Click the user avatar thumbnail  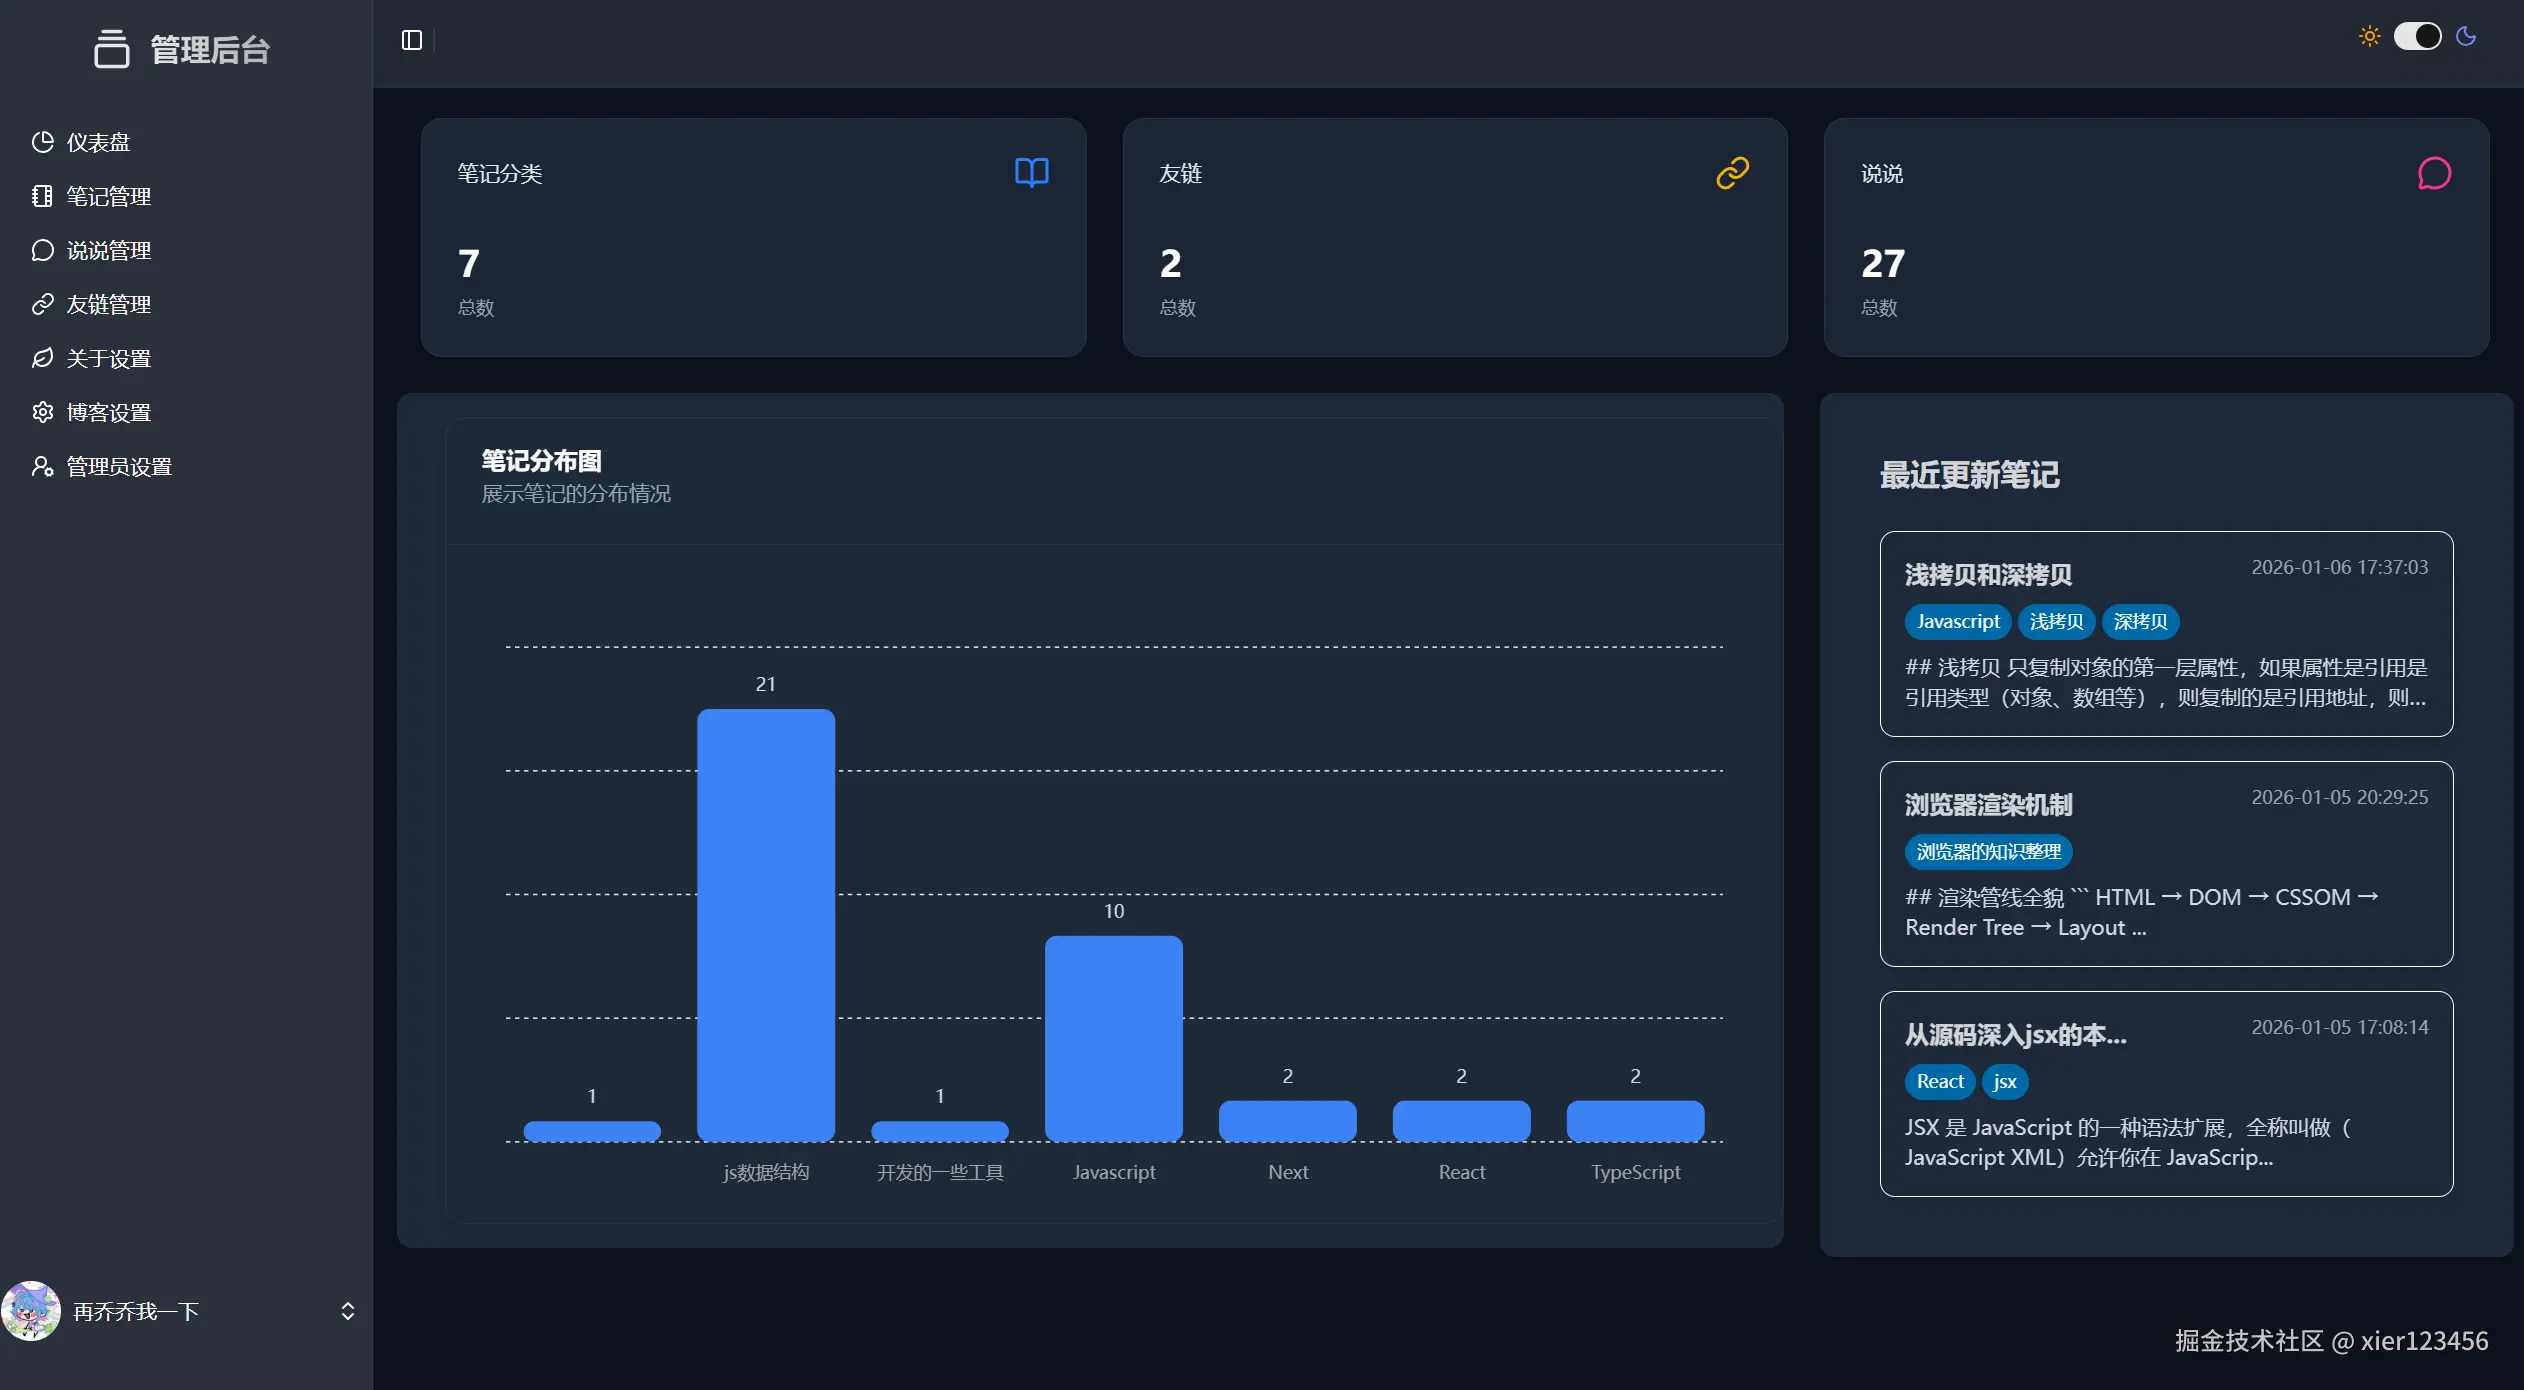point(31,1311)
